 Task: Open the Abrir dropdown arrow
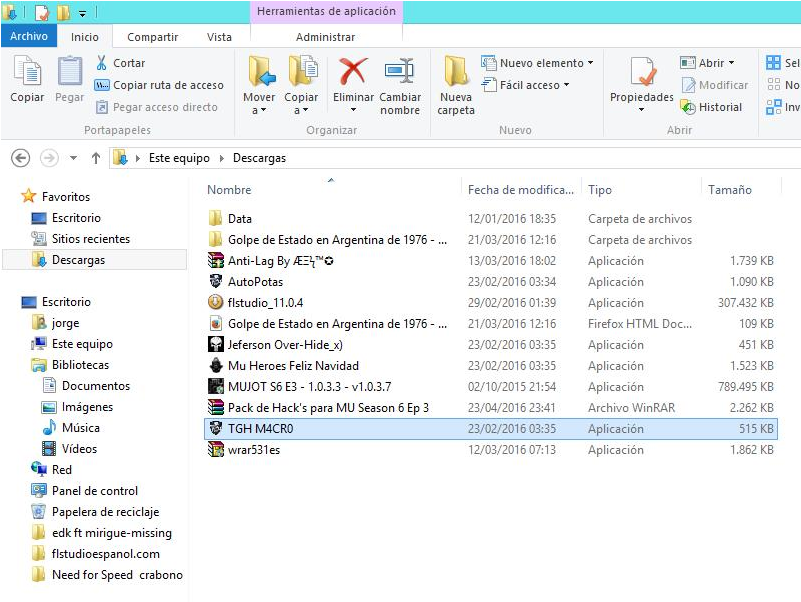(x=731, y=63)
